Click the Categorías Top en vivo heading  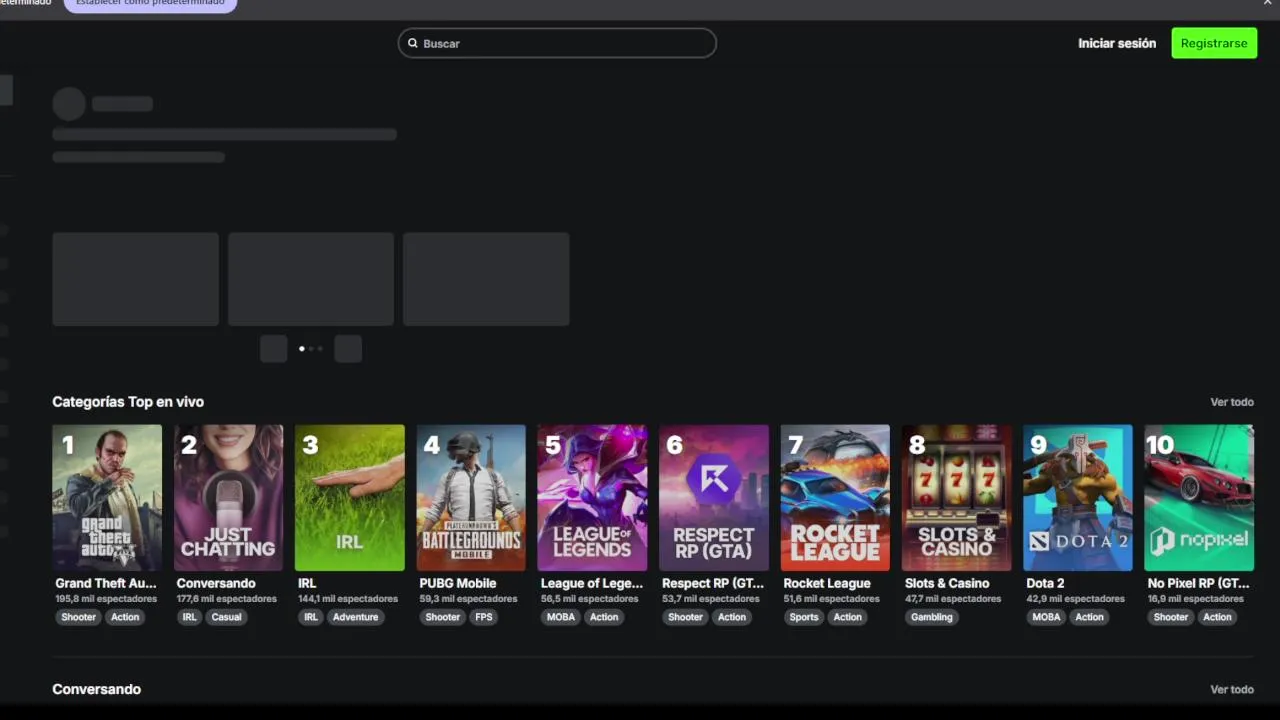tap(128, 402)
